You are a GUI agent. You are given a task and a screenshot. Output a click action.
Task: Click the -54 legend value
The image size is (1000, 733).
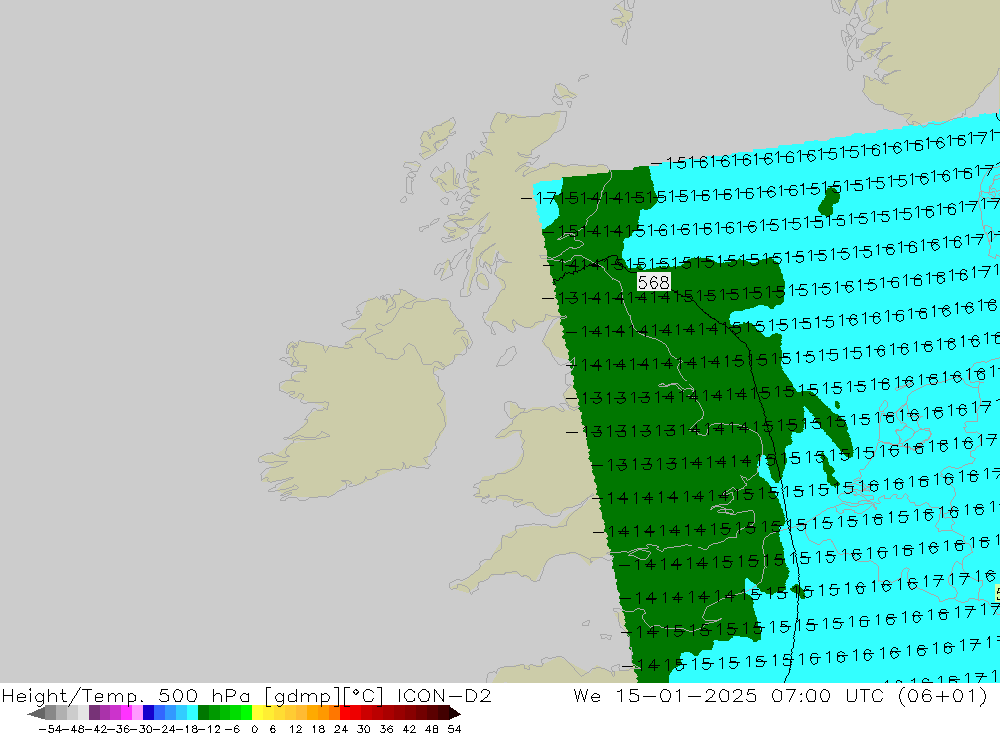pos(51,729)
